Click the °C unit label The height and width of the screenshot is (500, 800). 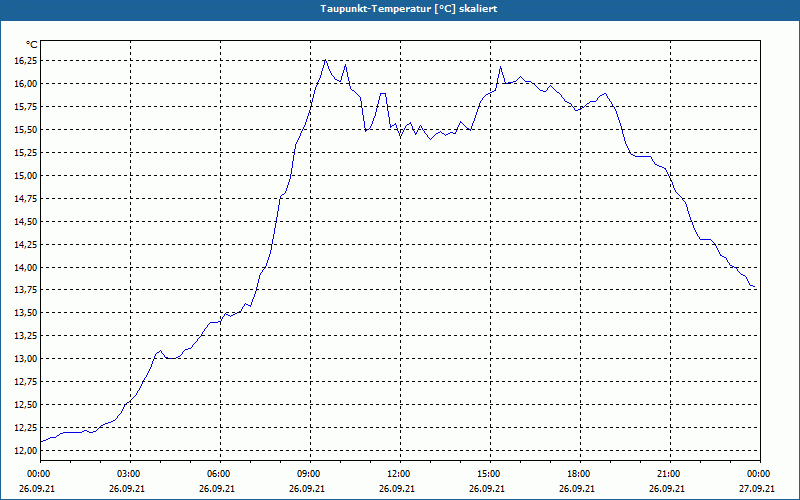[32, 45]
